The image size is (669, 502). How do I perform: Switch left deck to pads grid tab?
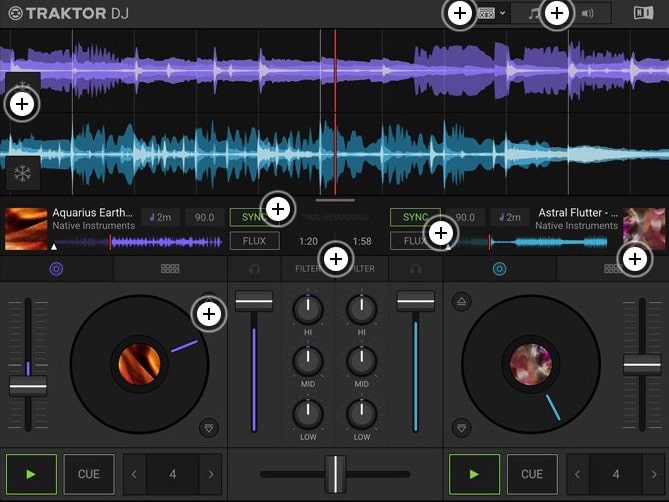coord(170,269)
